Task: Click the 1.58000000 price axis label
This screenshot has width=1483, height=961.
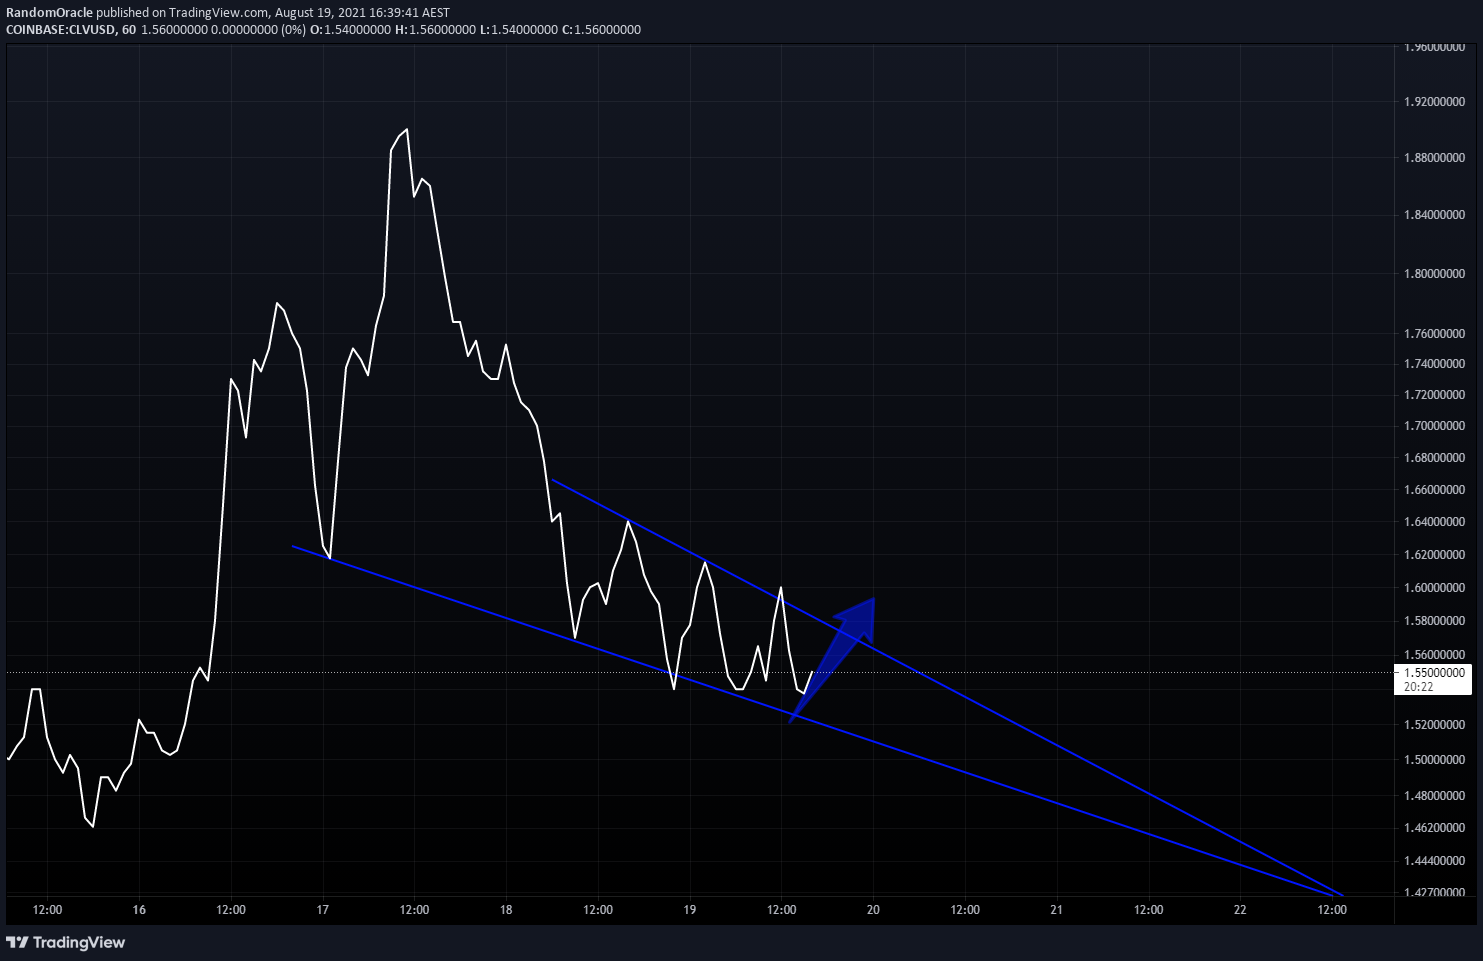Action: 1435,621
